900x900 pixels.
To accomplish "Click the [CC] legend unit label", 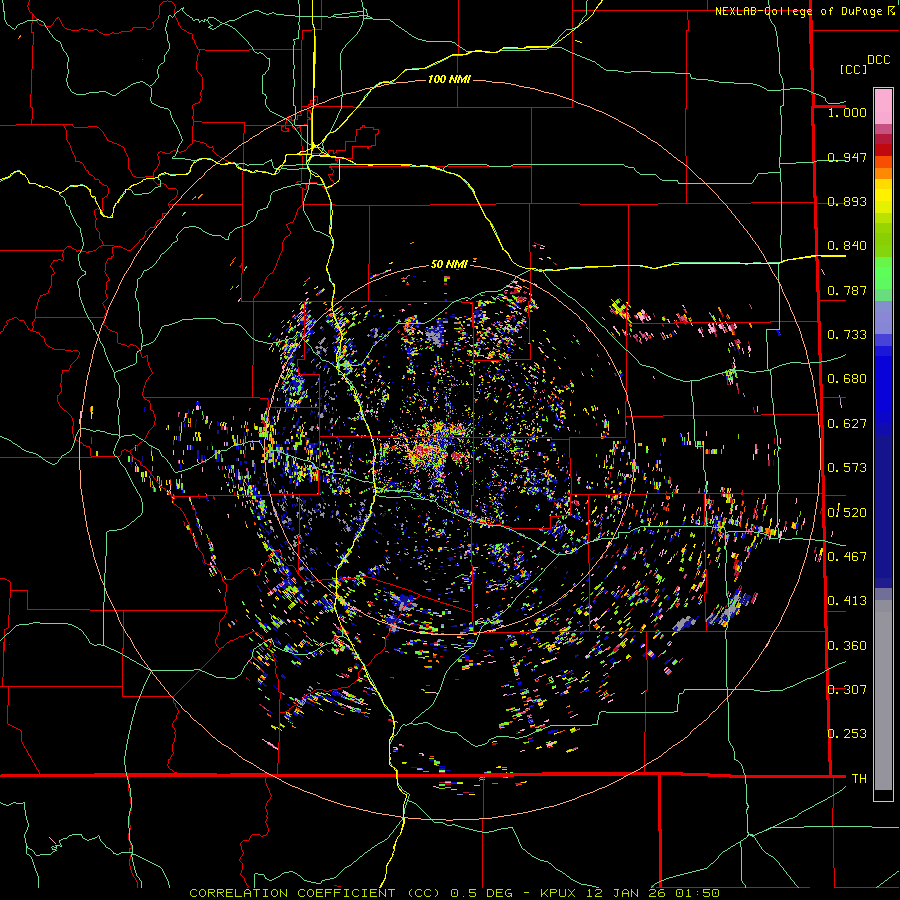I will (853, 69).
